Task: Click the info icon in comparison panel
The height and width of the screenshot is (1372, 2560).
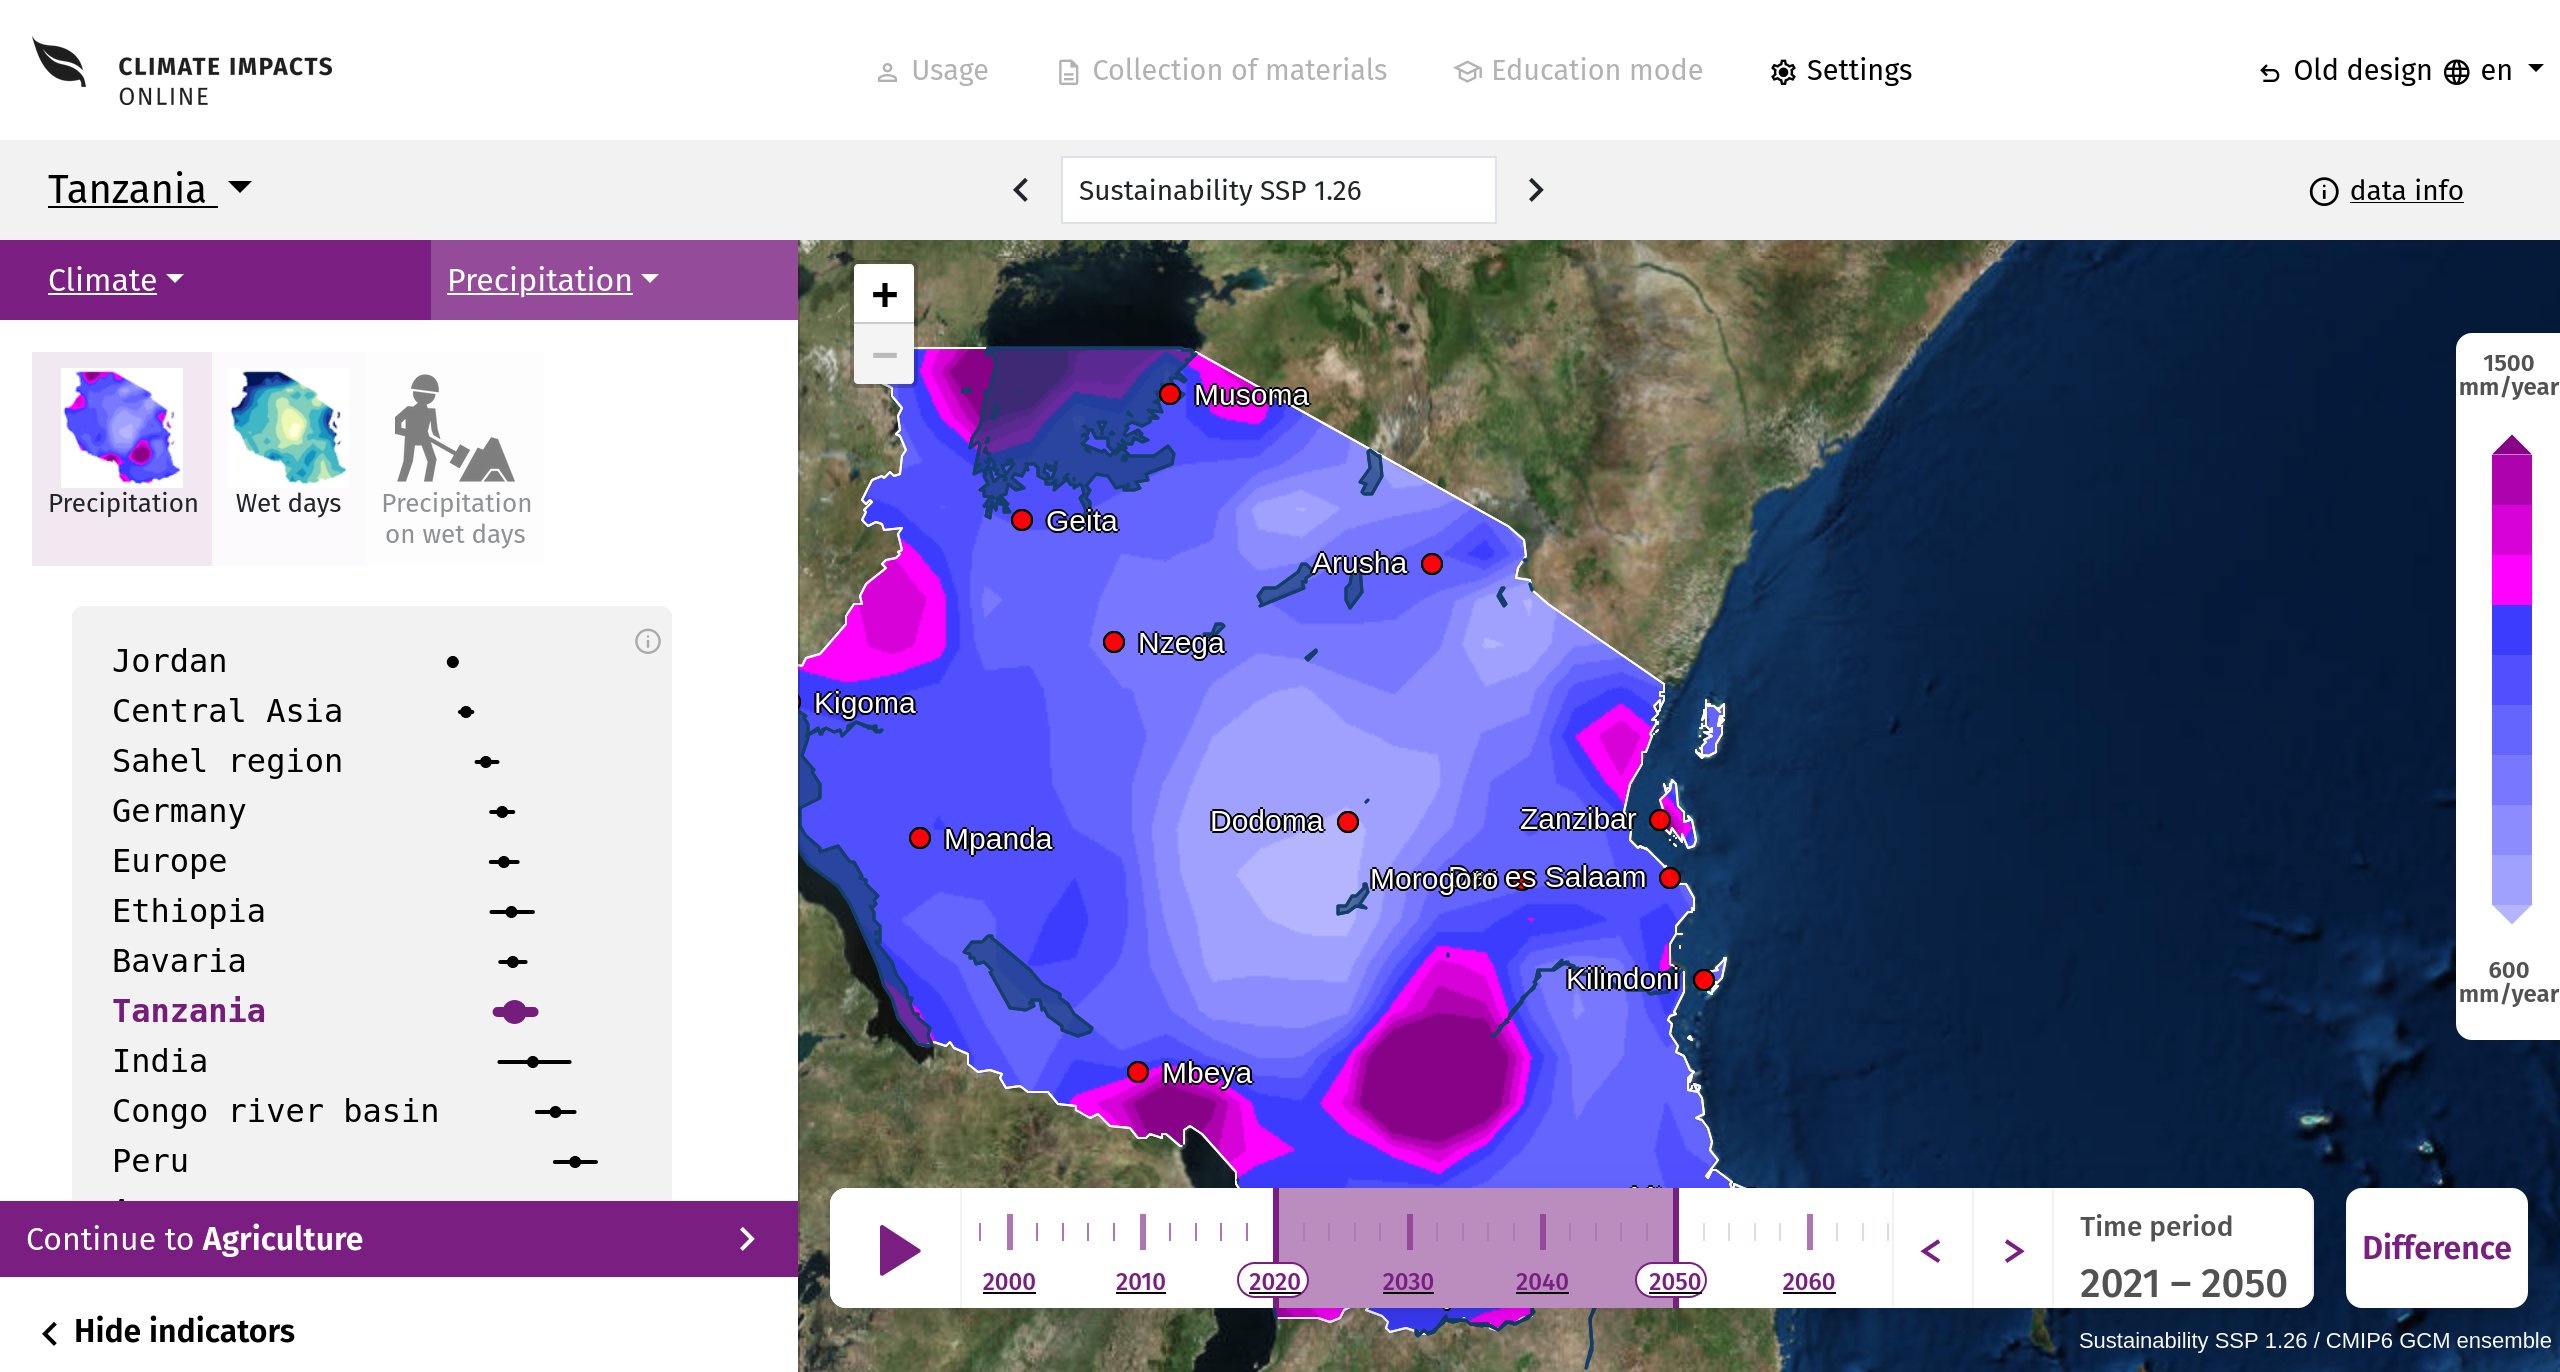Action: (648, 641)
